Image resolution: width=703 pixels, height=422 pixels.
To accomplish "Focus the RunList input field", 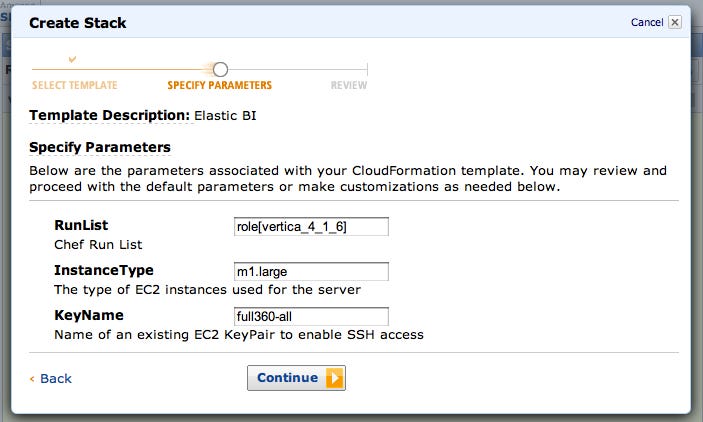I will click(310, 227).
